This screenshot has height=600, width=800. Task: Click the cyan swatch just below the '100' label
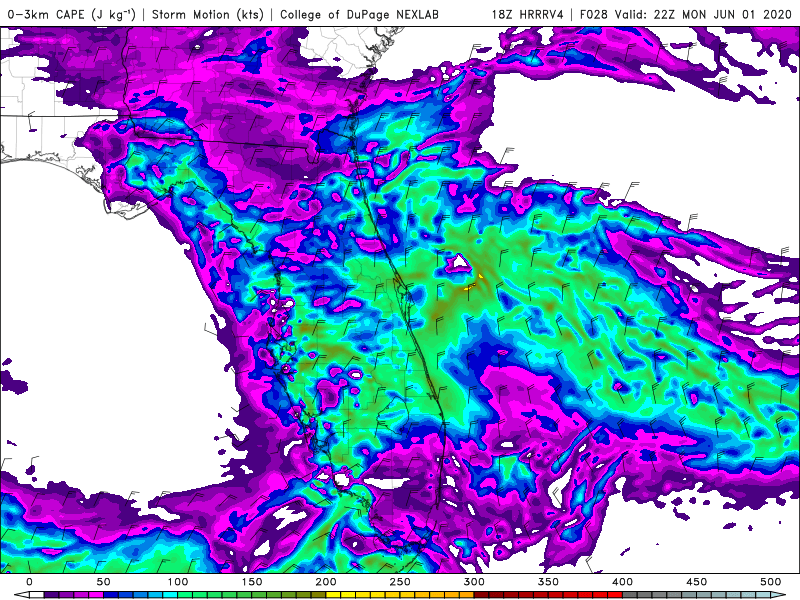pyautogui.click(x=170, y=595)
